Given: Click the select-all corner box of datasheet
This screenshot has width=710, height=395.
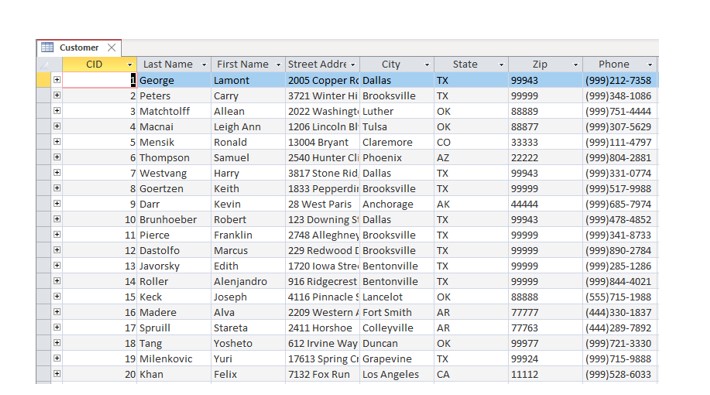Looking at the screenshot, I should 49,64.
